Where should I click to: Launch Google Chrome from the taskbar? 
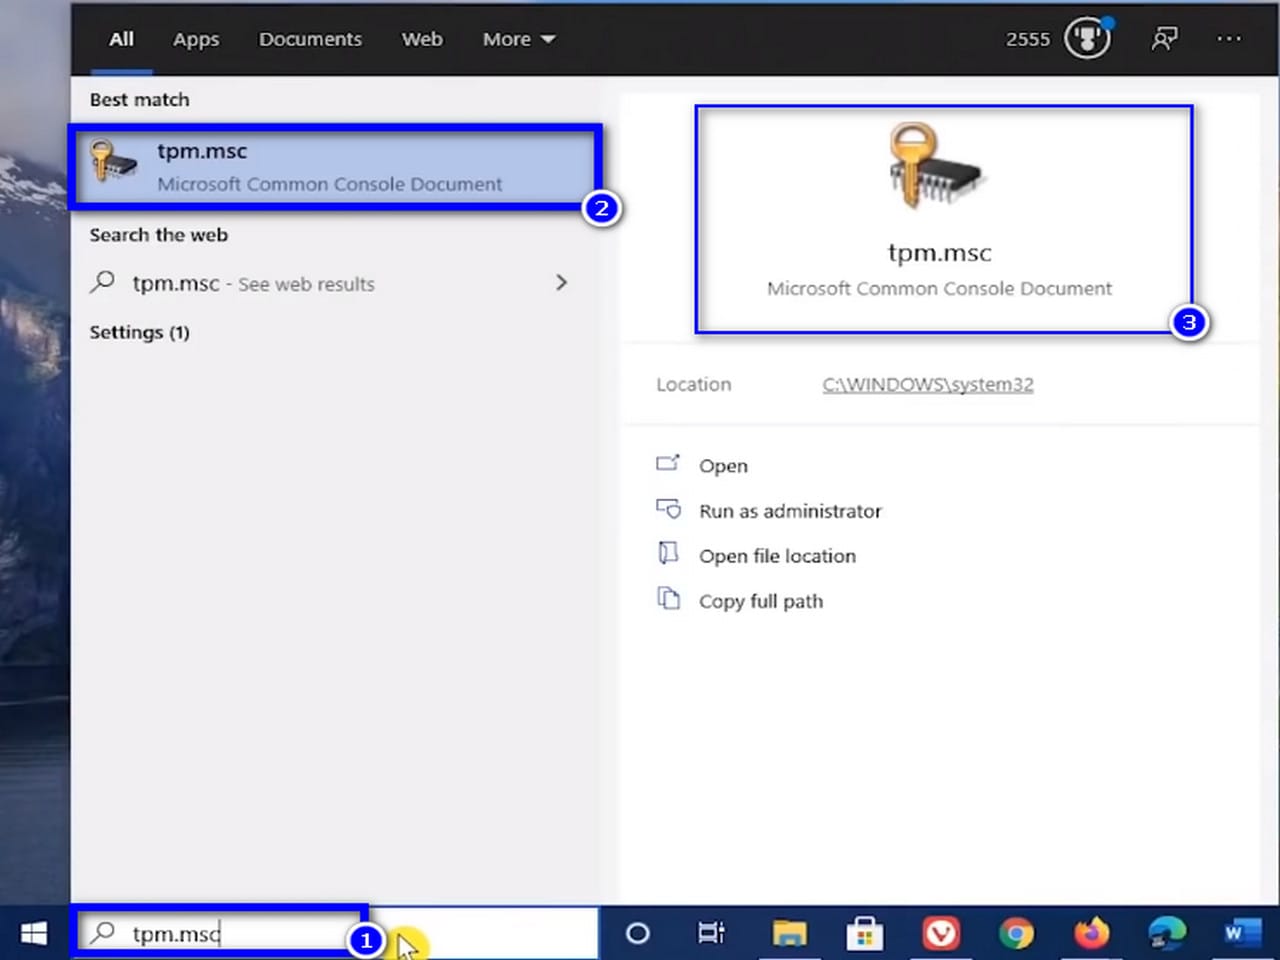1016,933
